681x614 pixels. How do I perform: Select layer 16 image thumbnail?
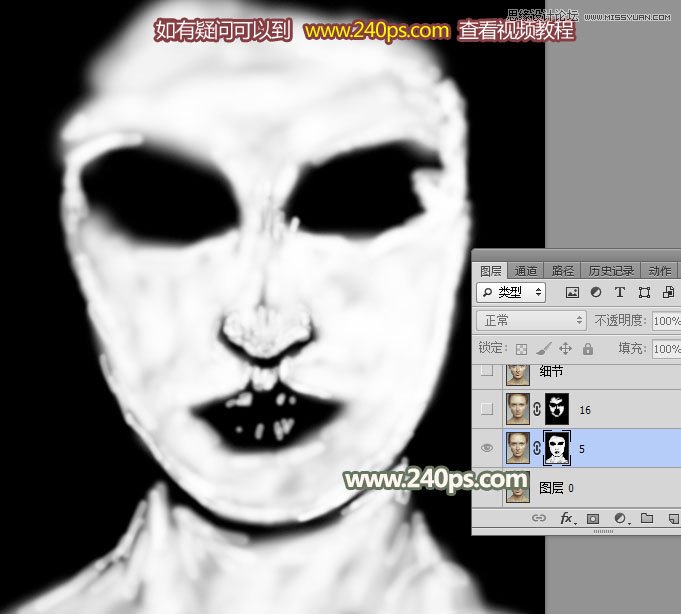click(518, 409)
